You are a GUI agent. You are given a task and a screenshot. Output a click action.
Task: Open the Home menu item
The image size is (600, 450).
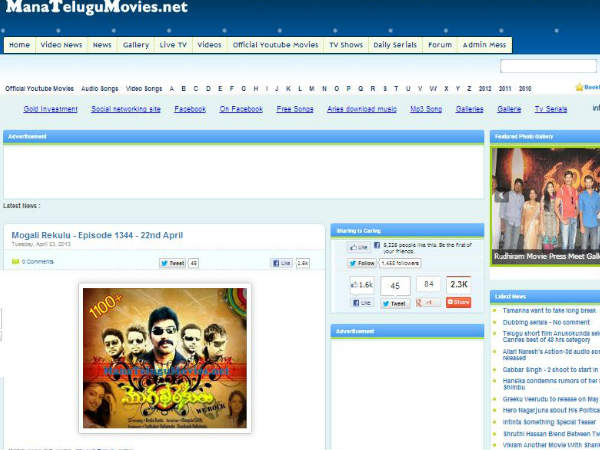point(20,45)
